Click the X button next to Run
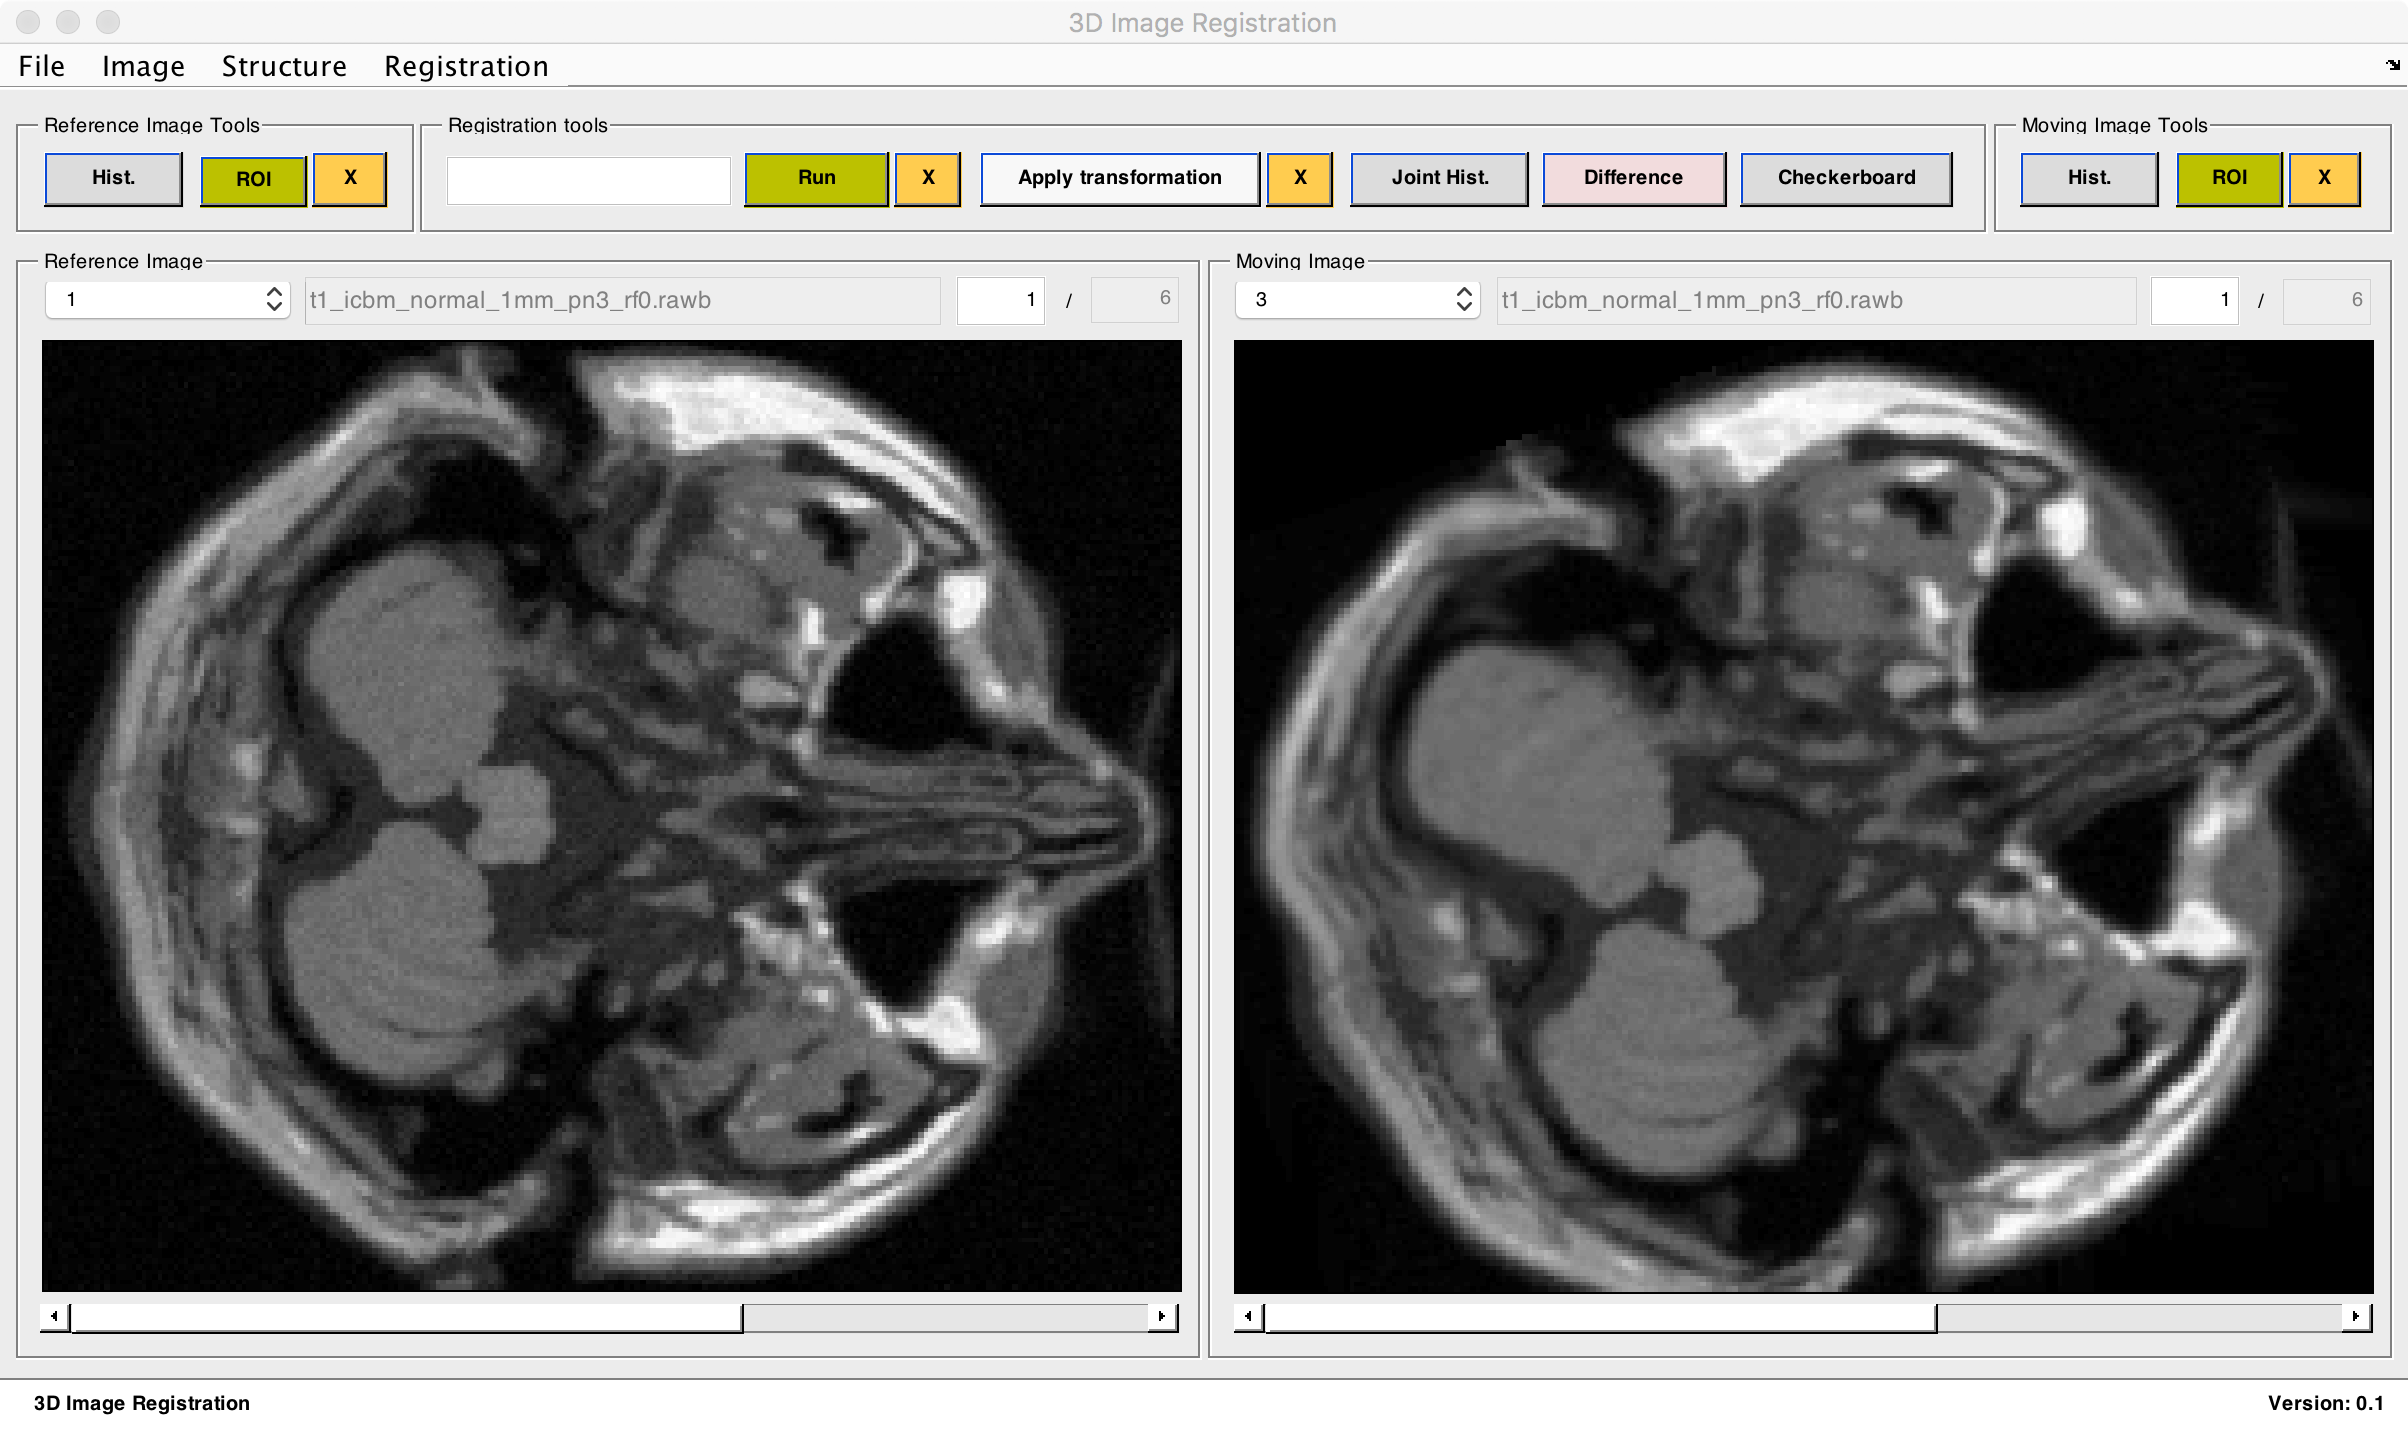 click(x=928, y=178)
